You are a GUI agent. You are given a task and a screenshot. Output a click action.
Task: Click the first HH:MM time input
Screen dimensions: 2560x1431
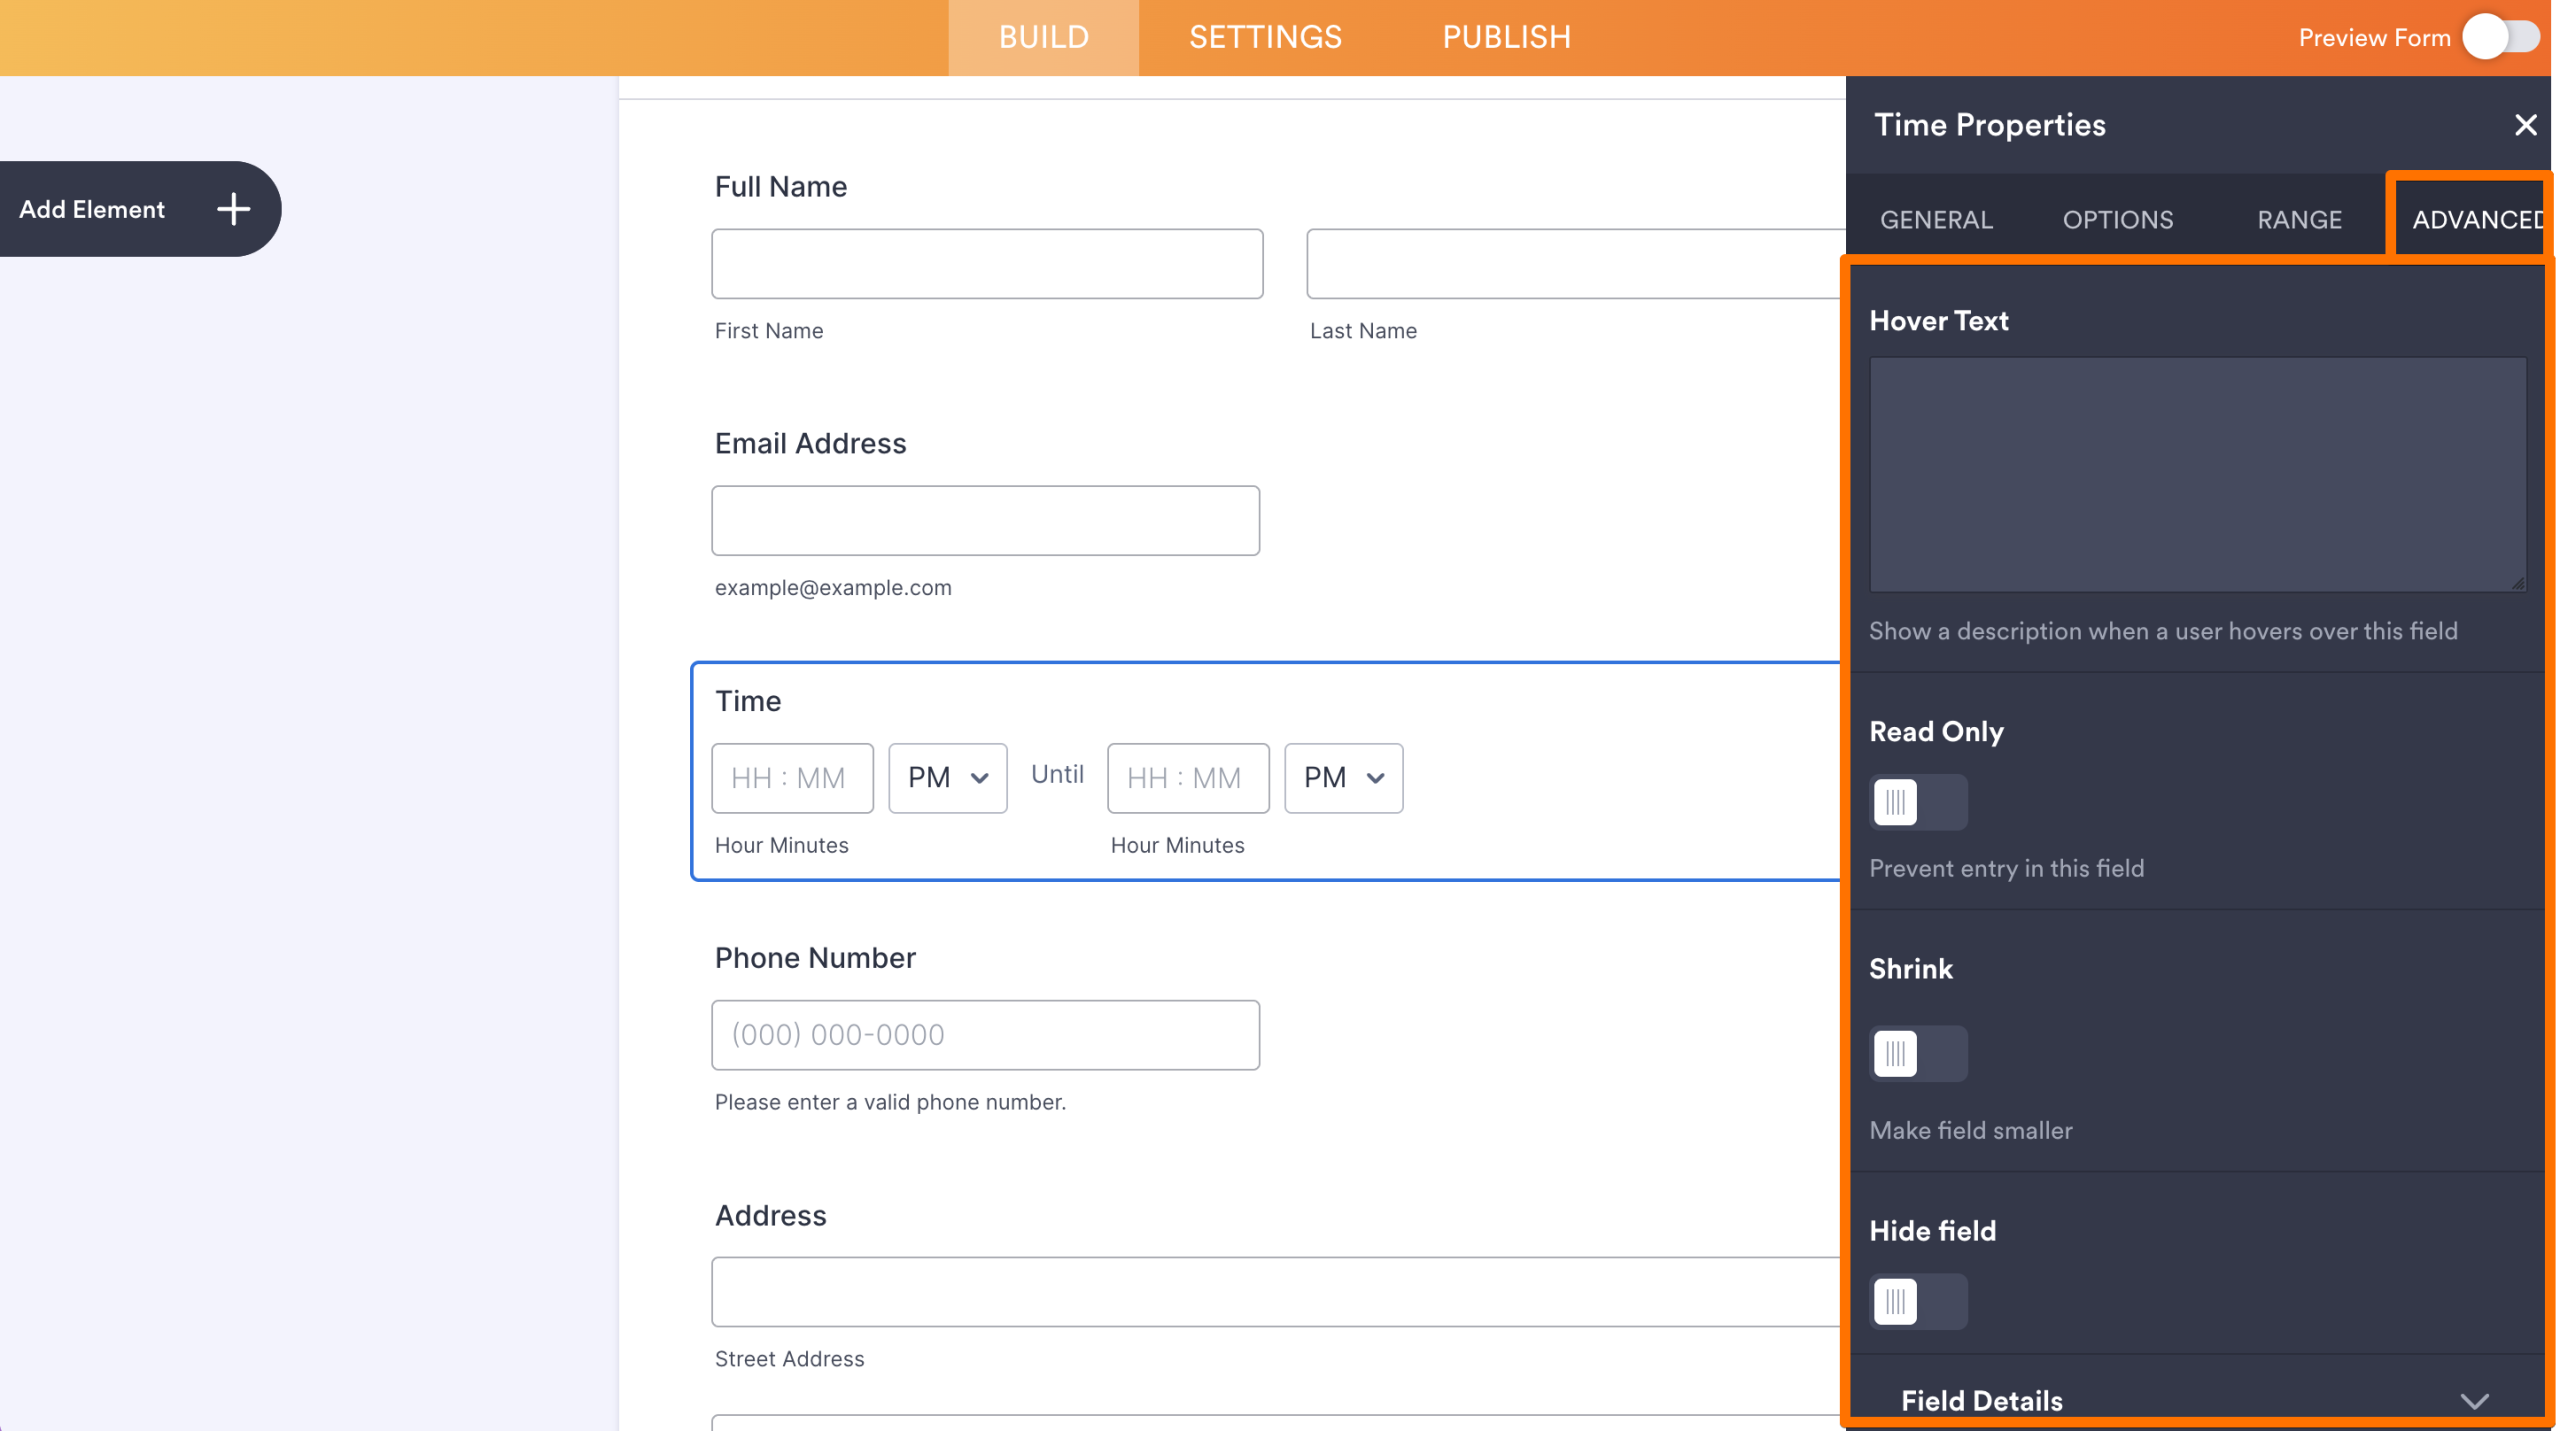click(792, 778)
